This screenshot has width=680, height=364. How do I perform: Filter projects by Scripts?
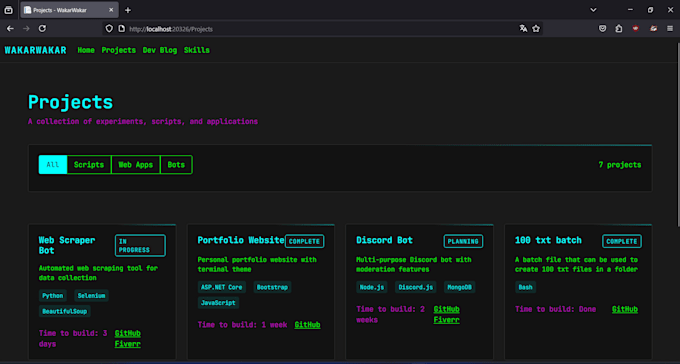89,165
